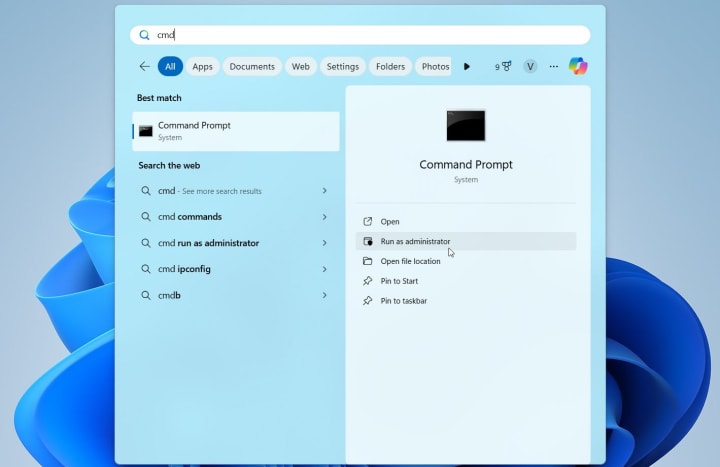The width and height of the screenshot is (720, 467).
Task: Click the Pin to taskbar pin icon
Action: tap(367, 301)
